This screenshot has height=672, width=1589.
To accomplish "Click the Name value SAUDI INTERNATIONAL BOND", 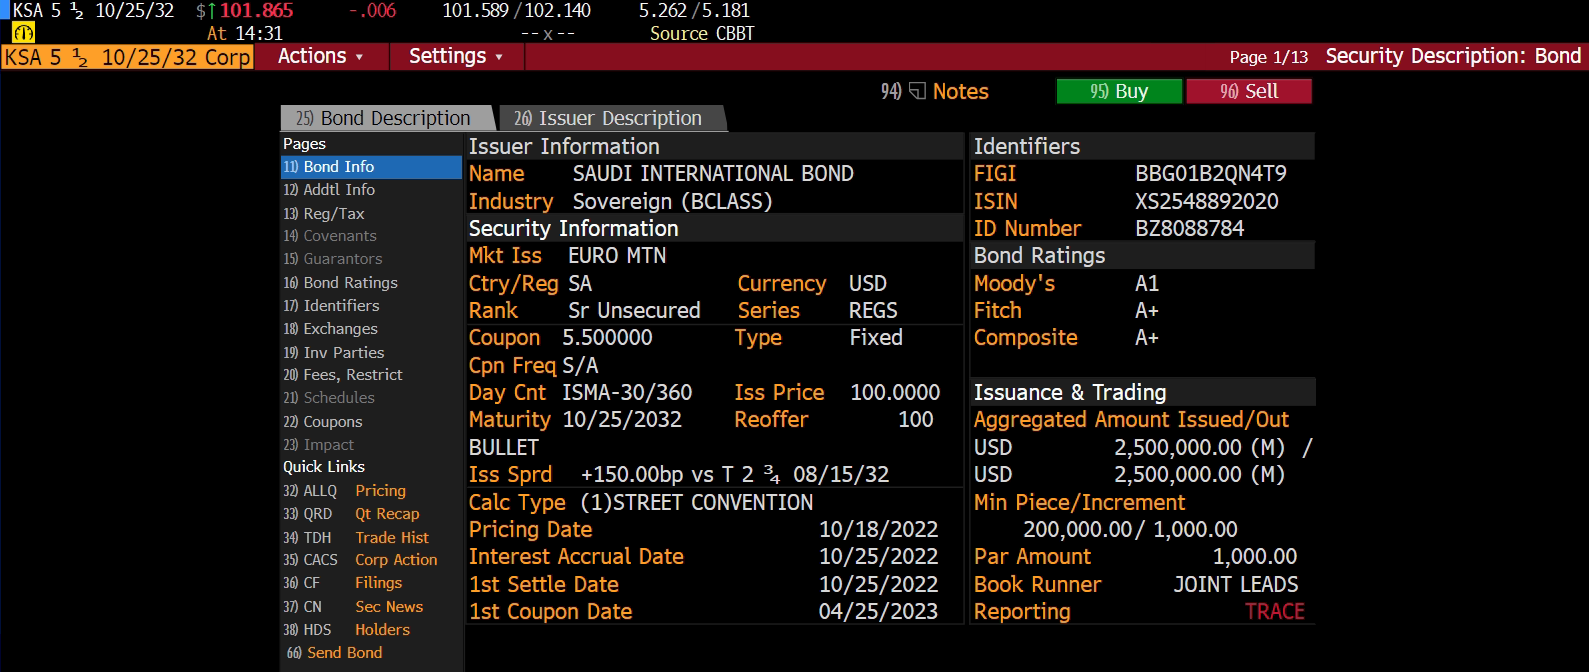I will point(713,174).
